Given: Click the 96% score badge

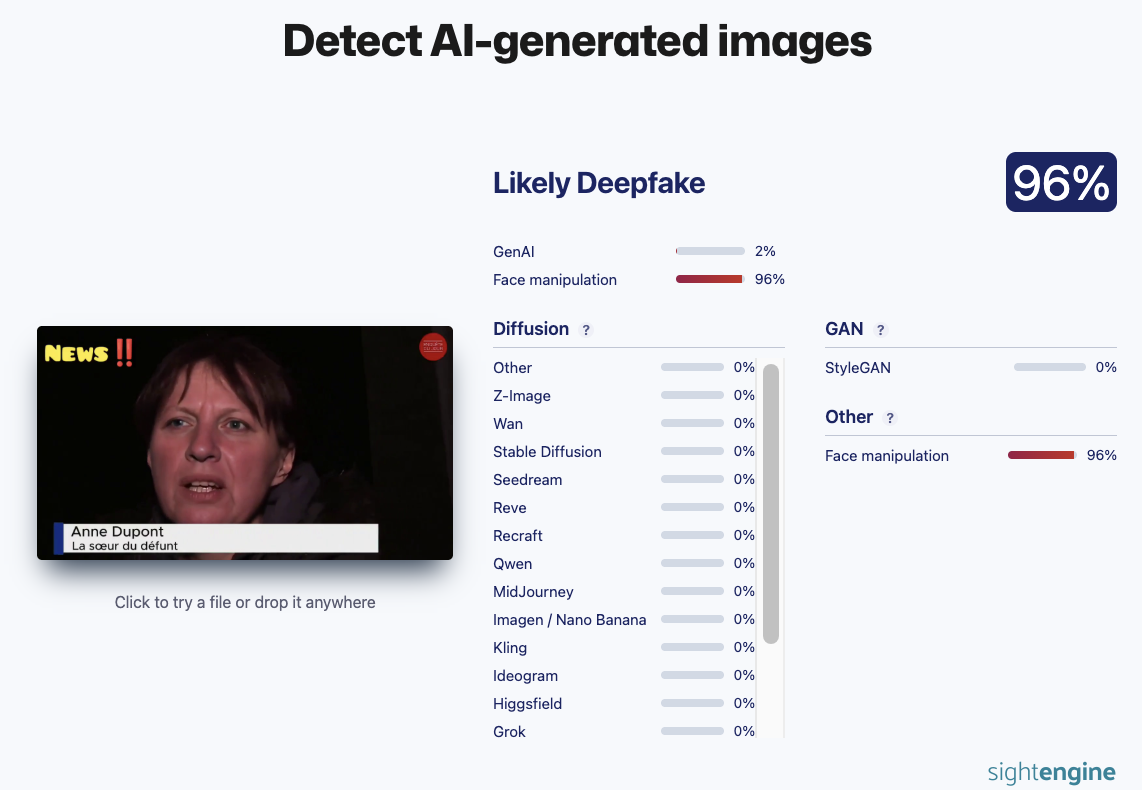Looking at the screenshot, I should point(1061,182).
